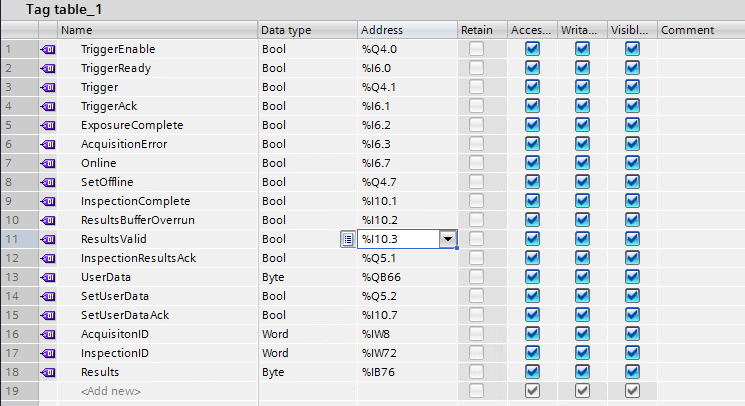Select the tag icon for Results row
745x406 pixels.
pos(48,372)
